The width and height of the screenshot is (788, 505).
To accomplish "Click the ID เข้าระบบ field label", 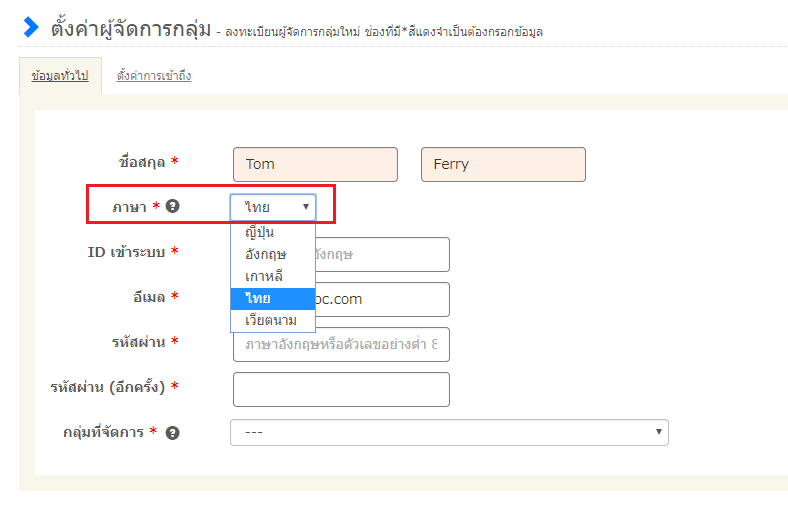I will tap(127, 251).
